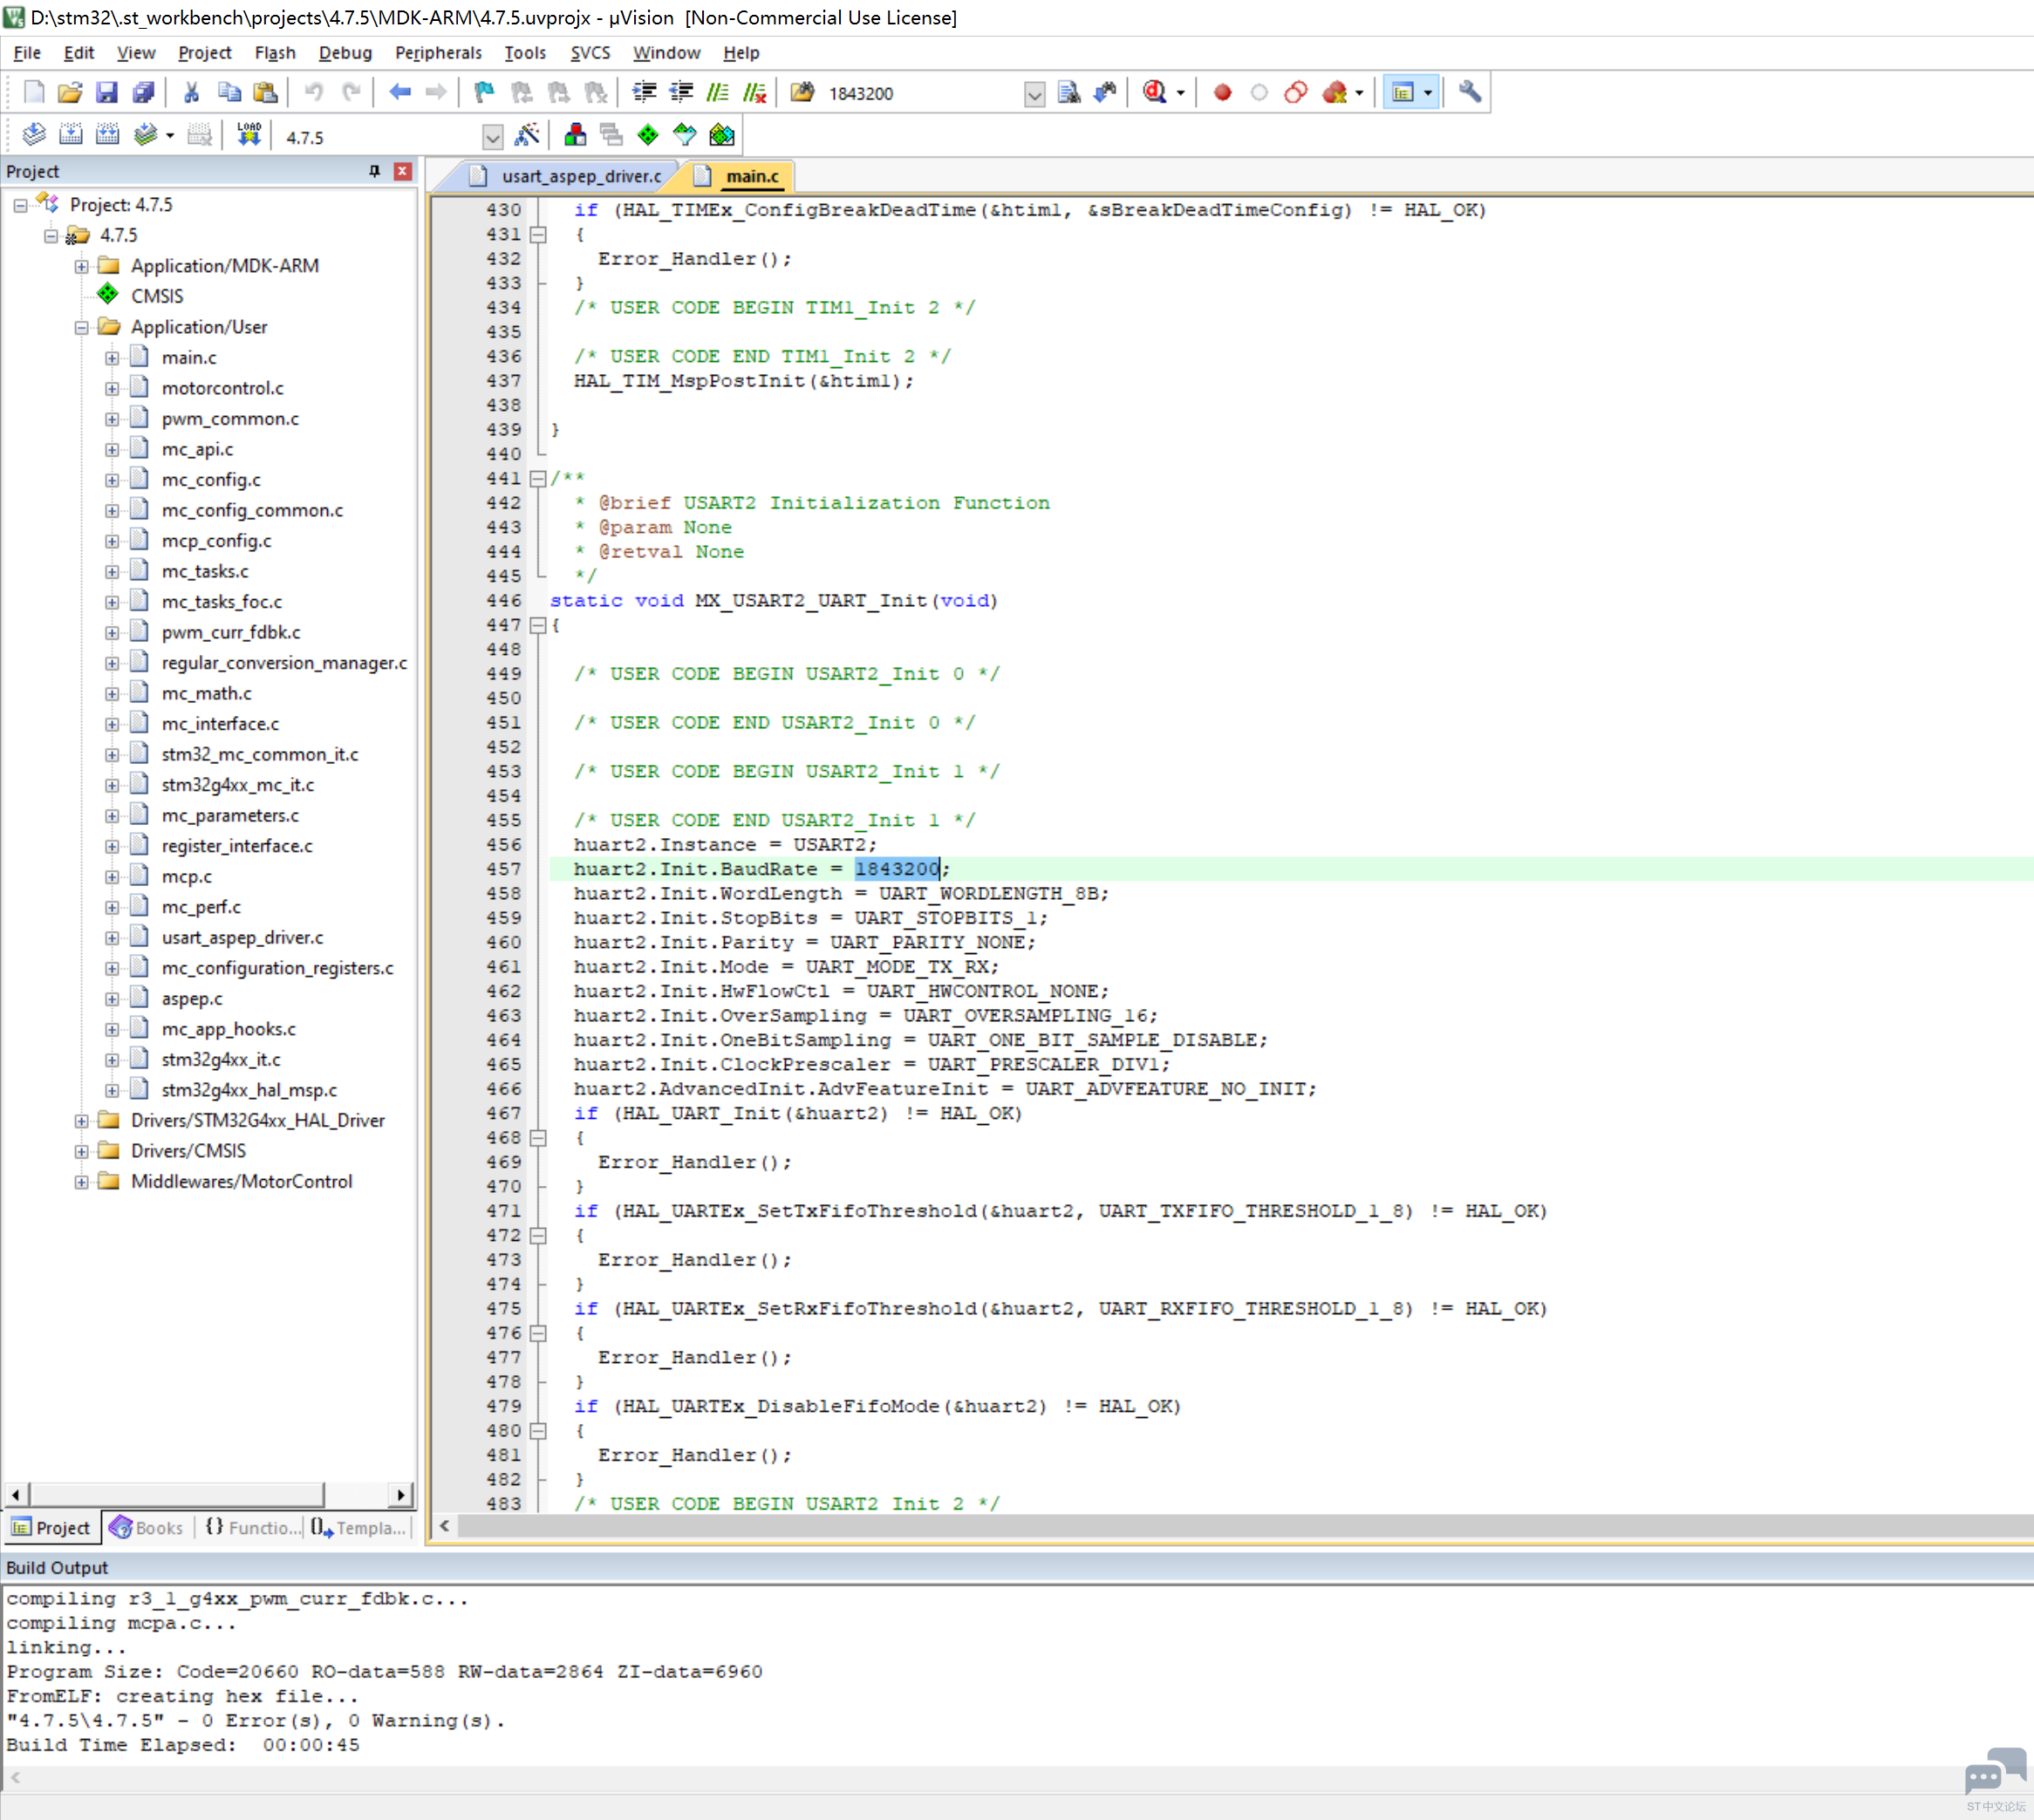Translate the current file icon
This screenshot has height=1820, width=2034.
click(x=34, y=135)
